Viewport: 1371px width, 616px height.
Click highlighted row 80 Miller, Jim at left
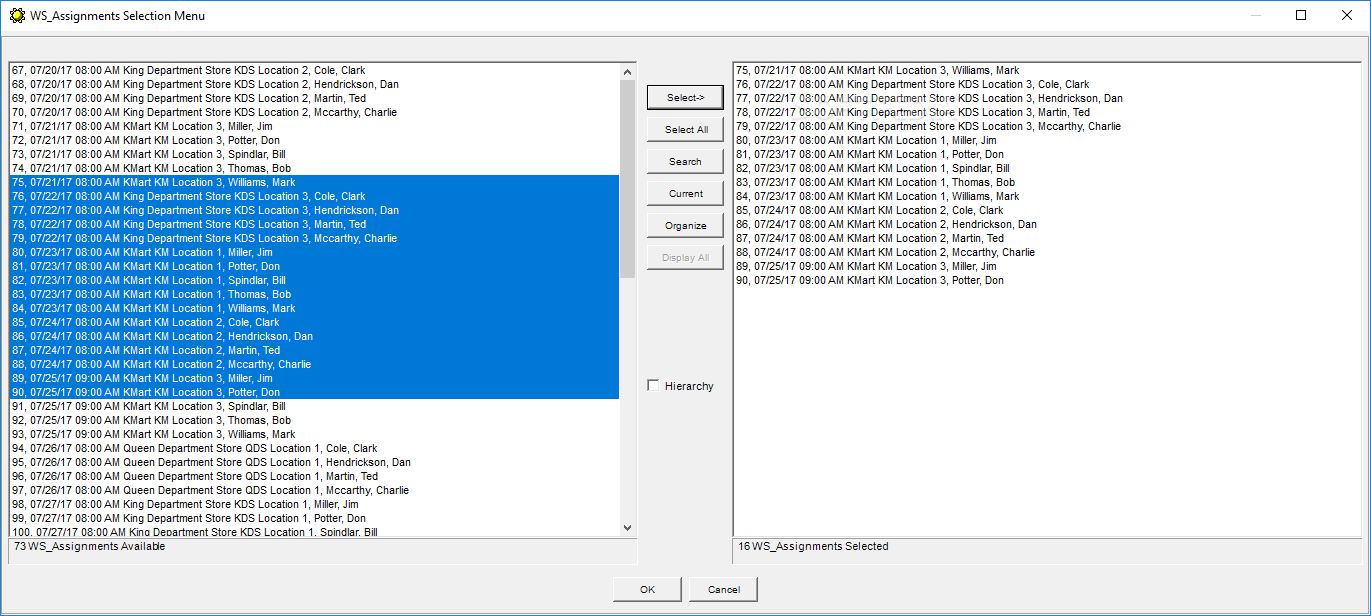[314, 252]
